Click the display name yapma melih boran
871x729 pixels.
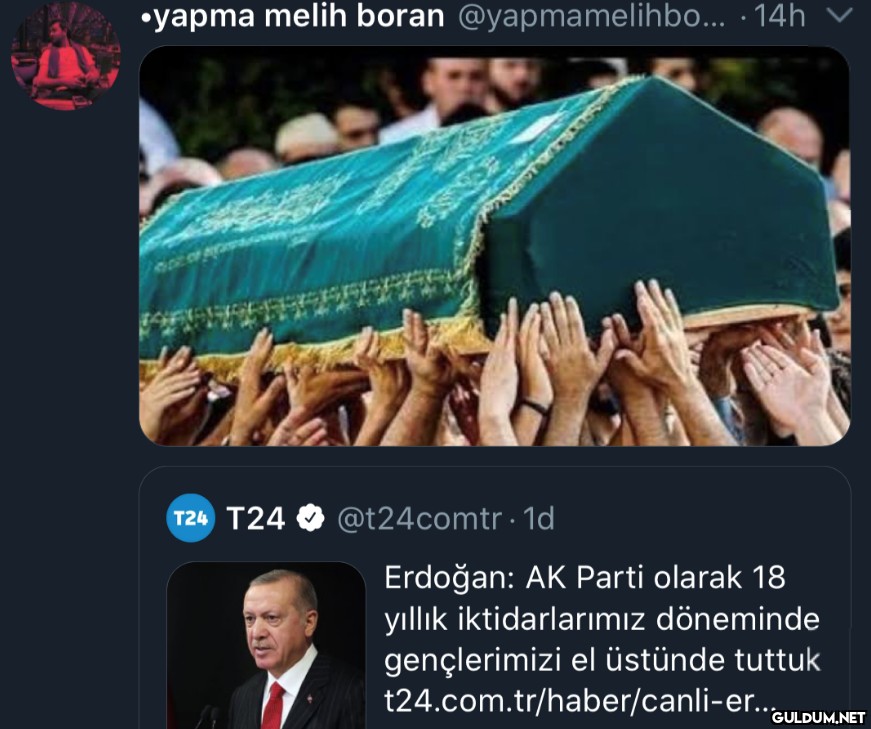click(293, 16)
